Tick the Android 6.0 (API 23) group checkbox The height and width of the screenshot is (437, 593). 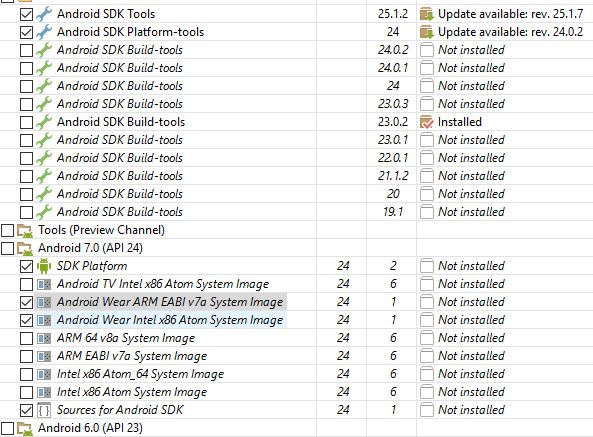(x=8, y=428)
